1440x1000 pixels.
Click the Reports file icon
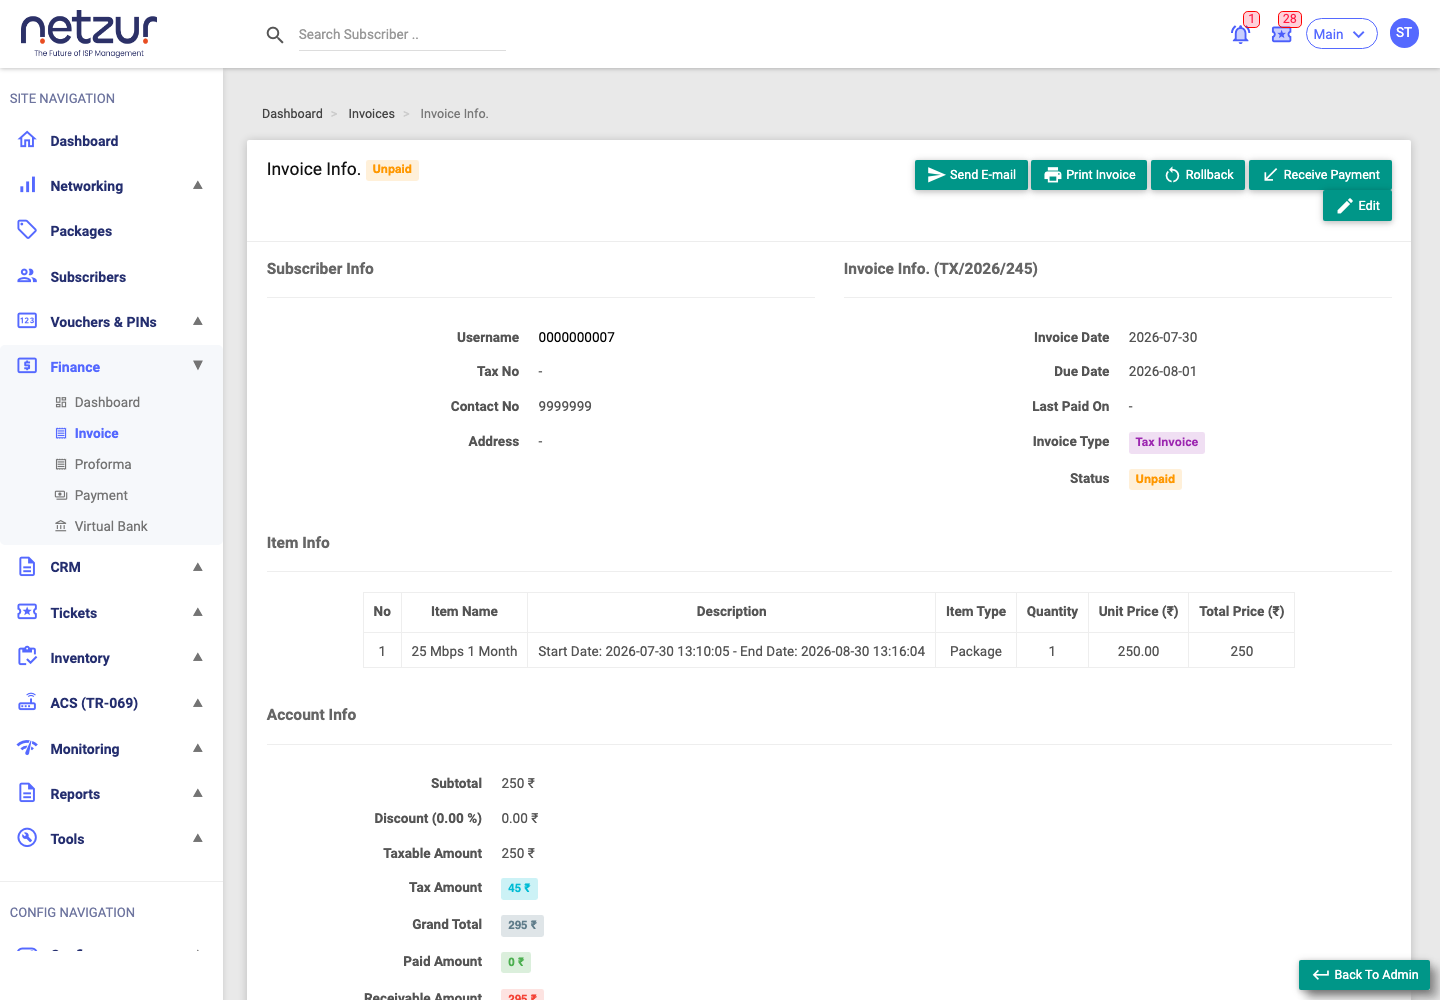[27, 793]
